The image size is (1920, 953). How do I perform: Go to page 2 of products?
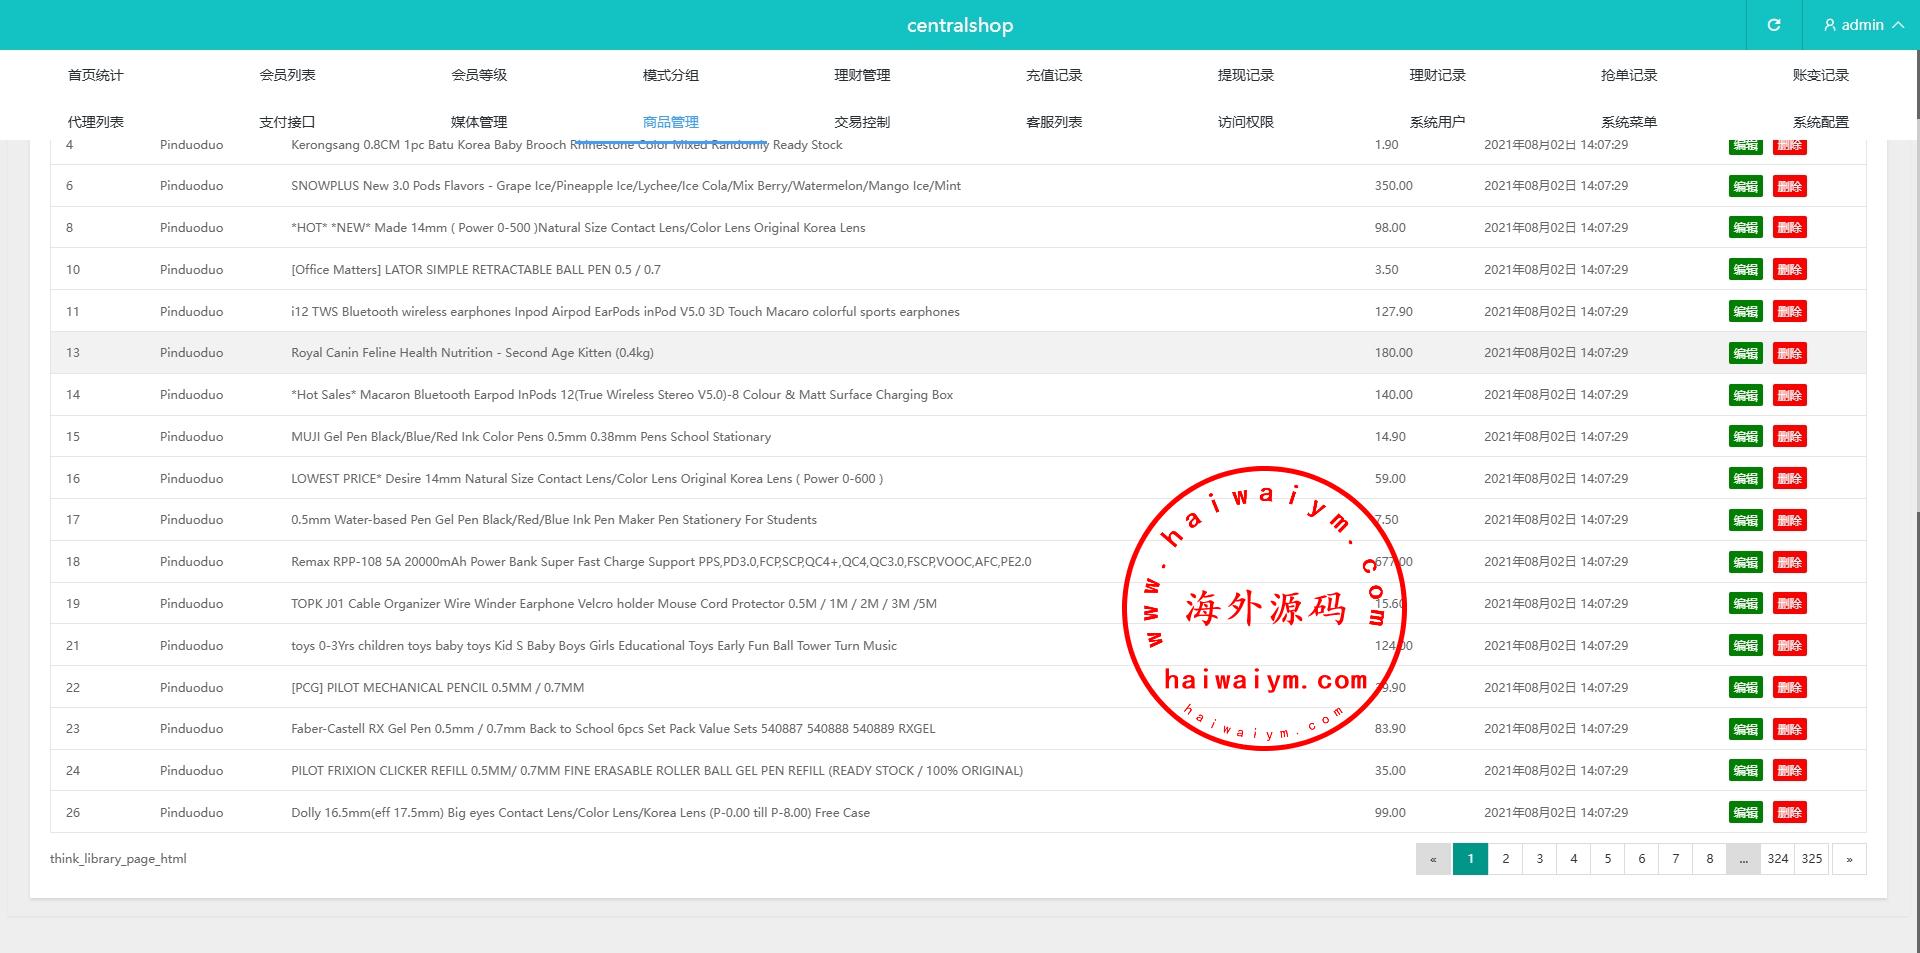pyautogui.click(x=1505, y=859)
